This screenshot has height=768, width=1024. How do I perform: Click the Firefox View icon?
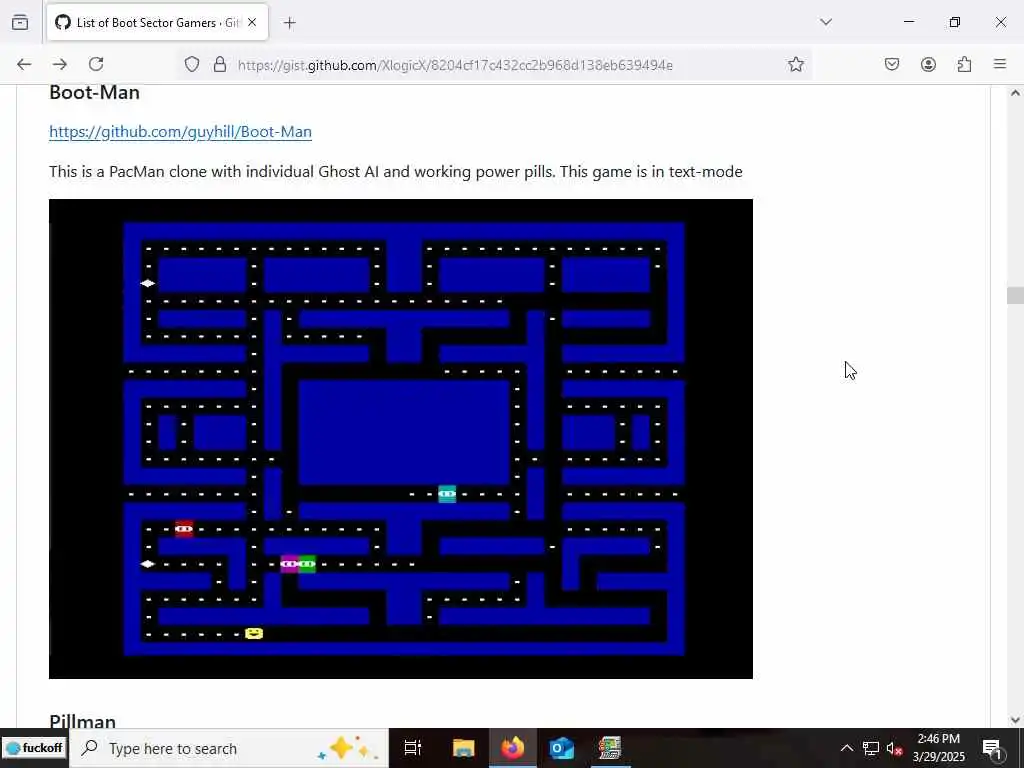click(x=20, y=23)
